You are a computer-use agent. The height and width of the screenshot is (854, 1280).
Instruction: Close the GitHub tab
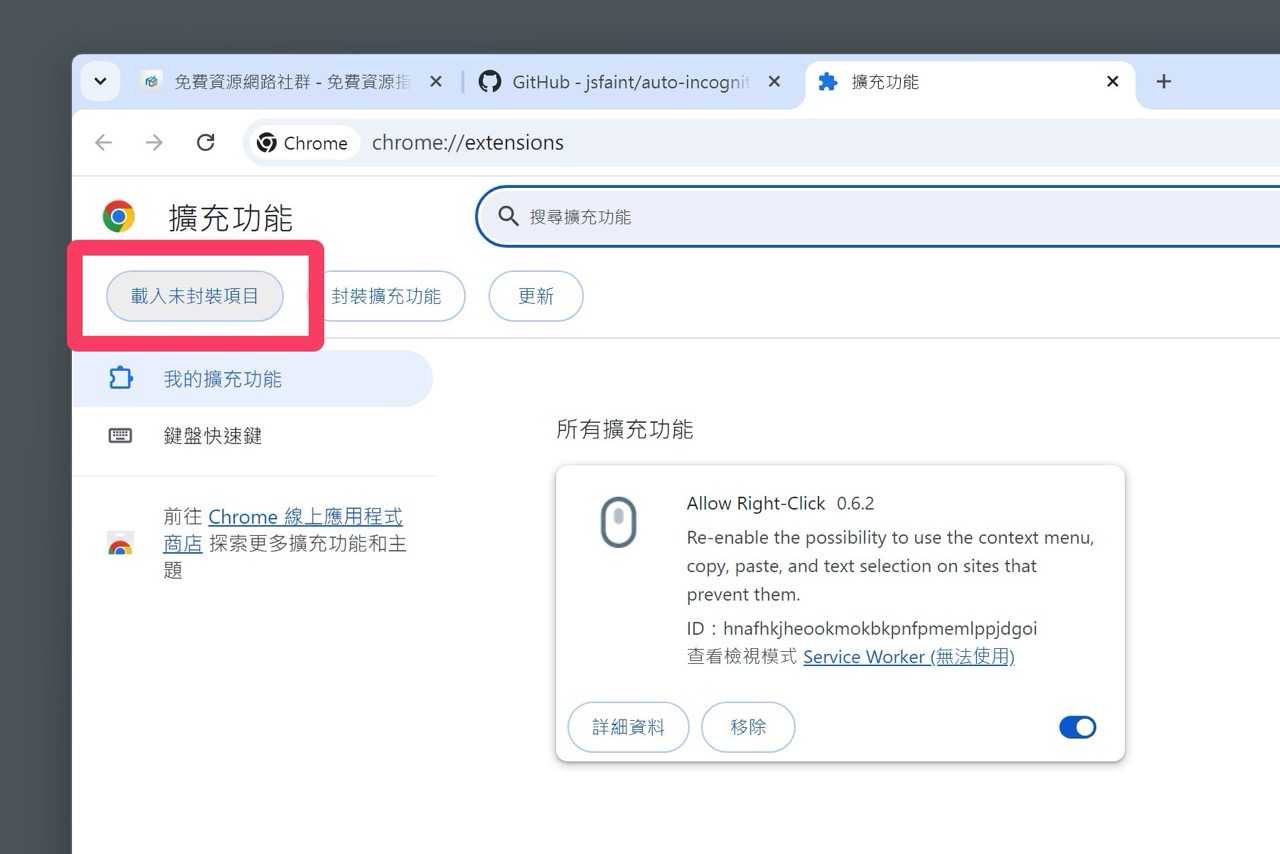pos(774,82)
